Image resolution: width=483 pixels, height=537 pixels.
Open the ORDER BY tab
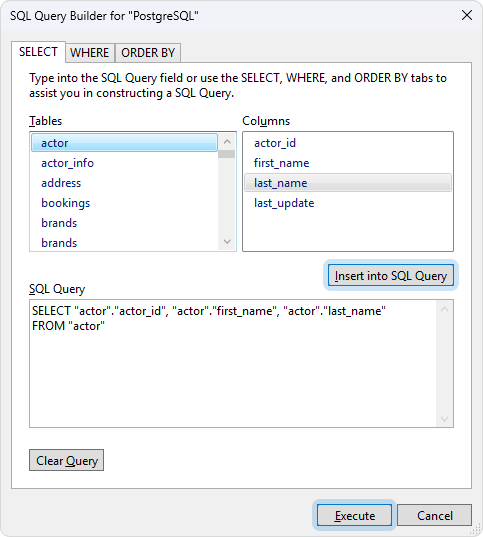(x=148, y=53)
